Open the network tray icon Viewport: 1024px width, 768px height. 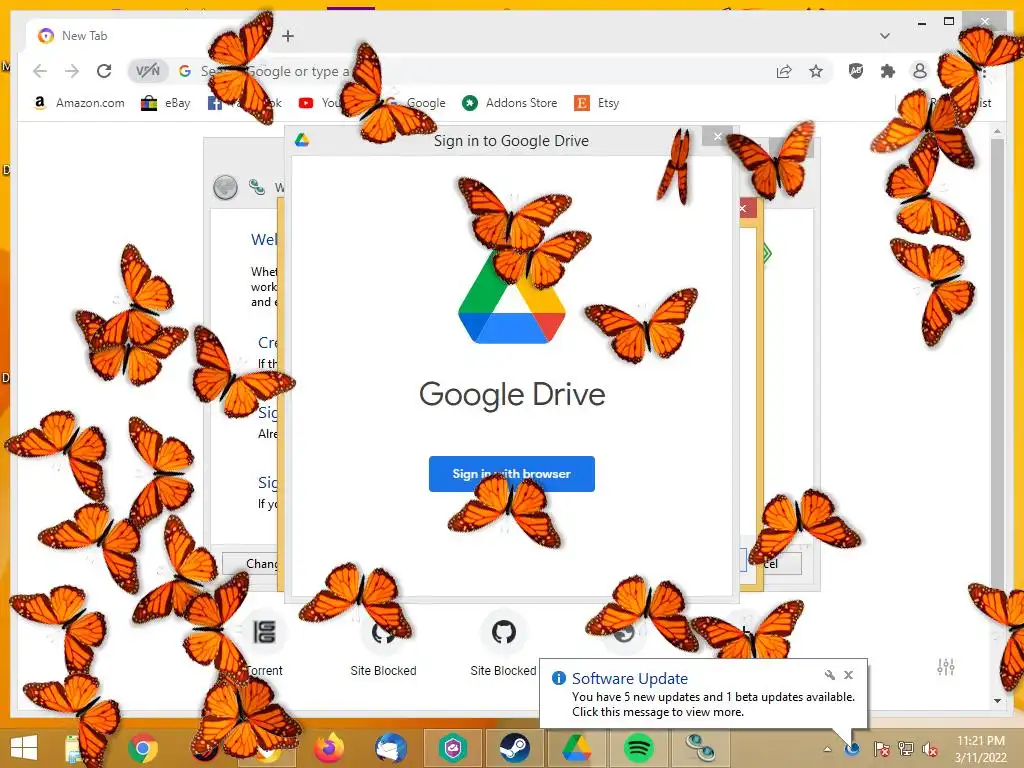coord(906,749)
